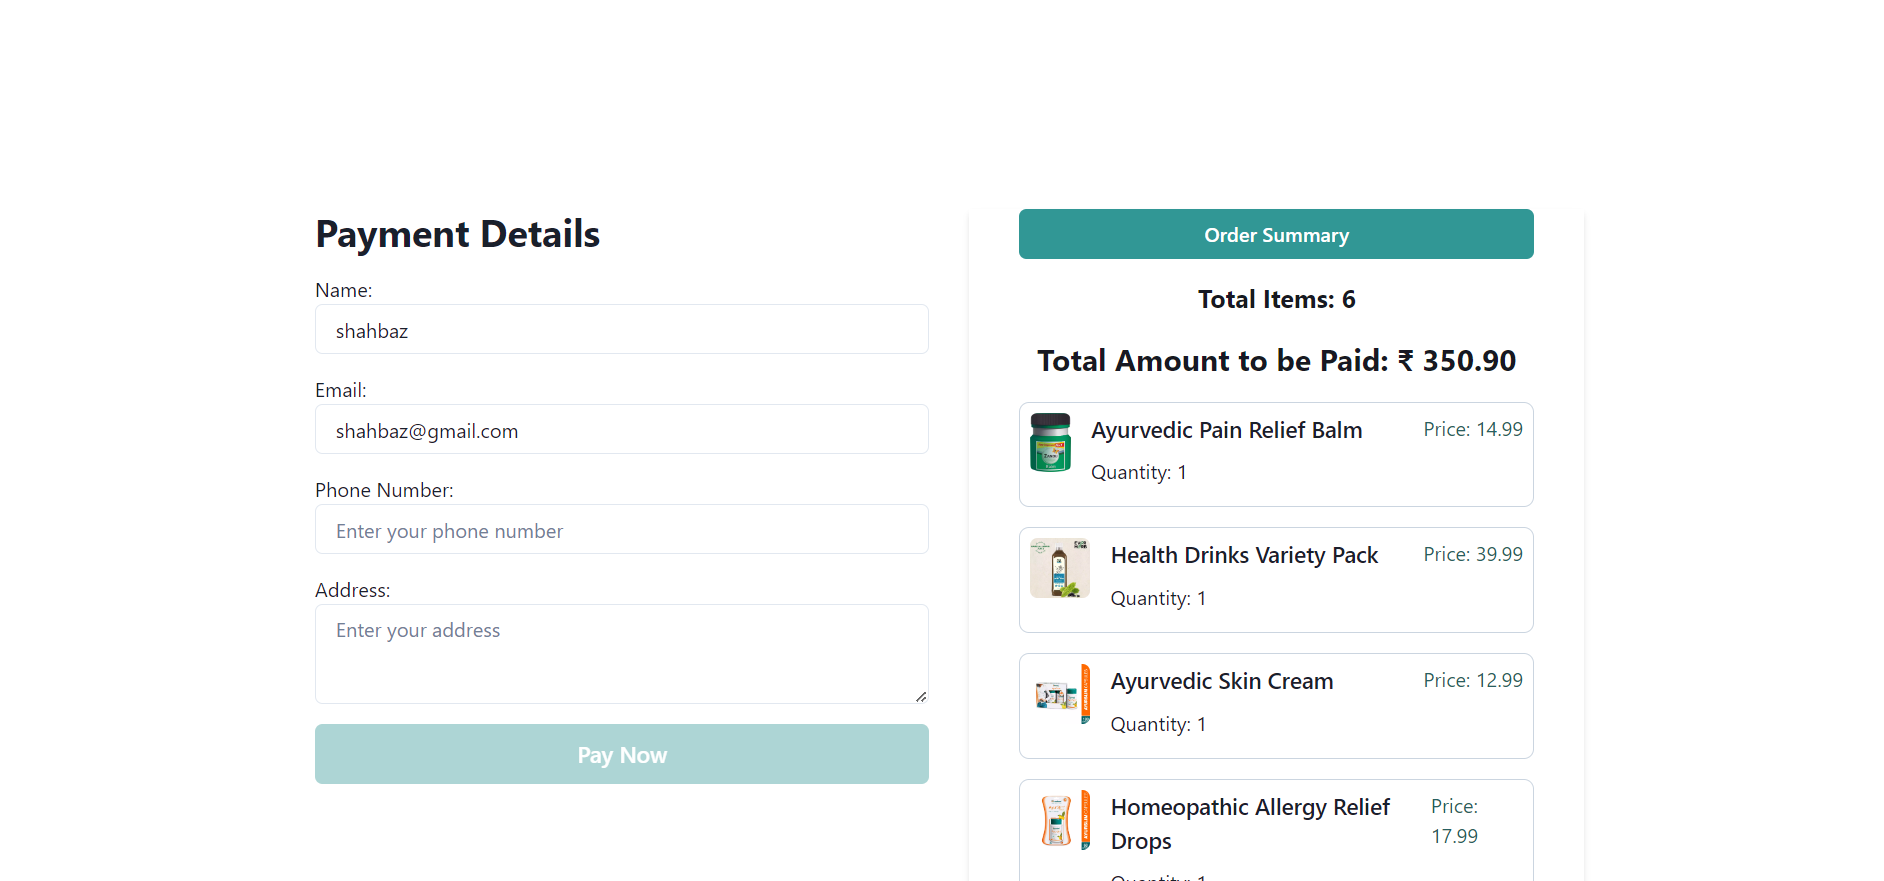Click the Address box resize handle
This screenshot has height=881, width=1884.
coord(921,696)
